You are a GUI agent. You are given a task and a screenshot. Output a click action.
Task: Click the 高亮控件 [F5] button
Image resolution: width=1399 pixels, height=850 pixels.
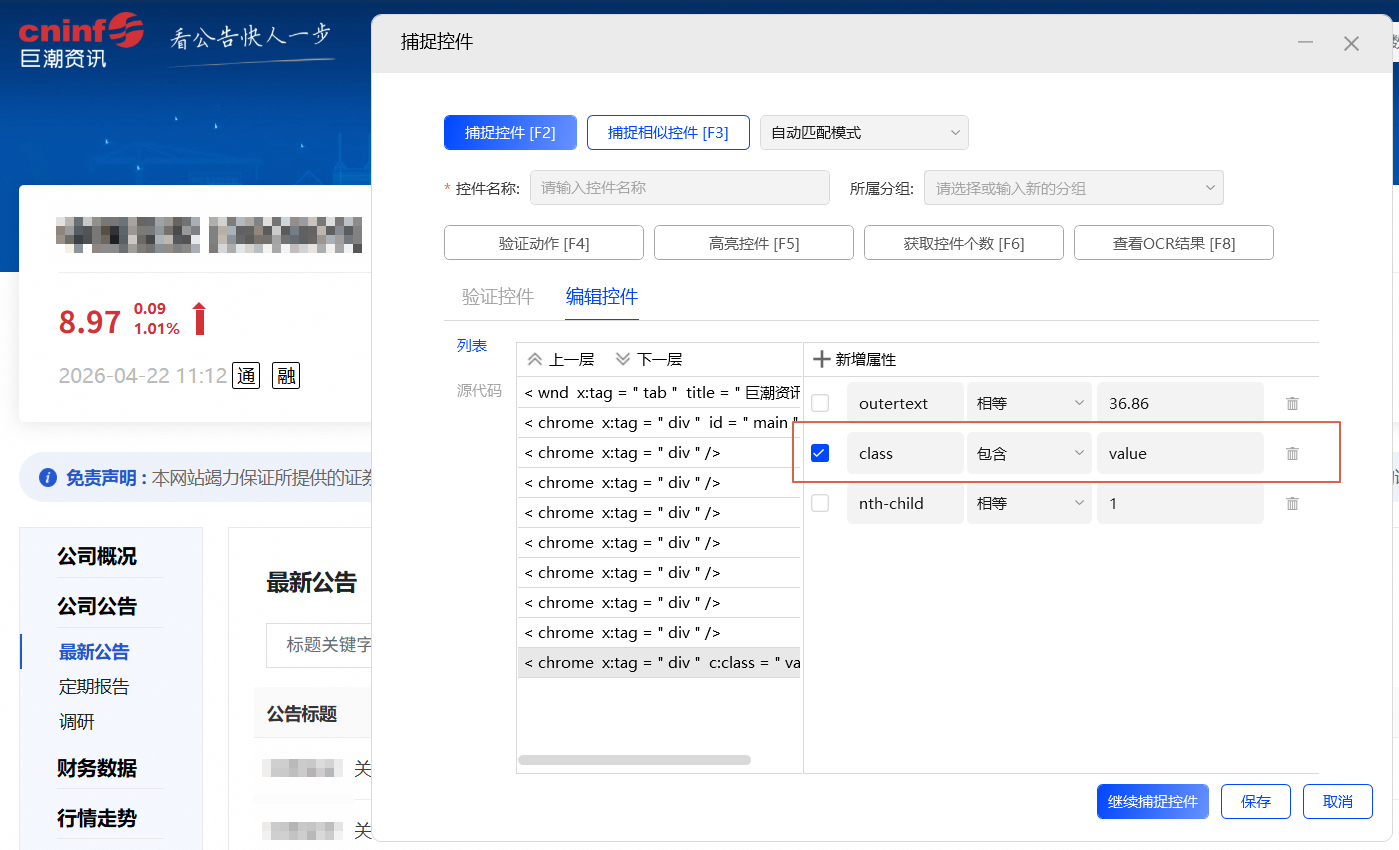point(754,243)
